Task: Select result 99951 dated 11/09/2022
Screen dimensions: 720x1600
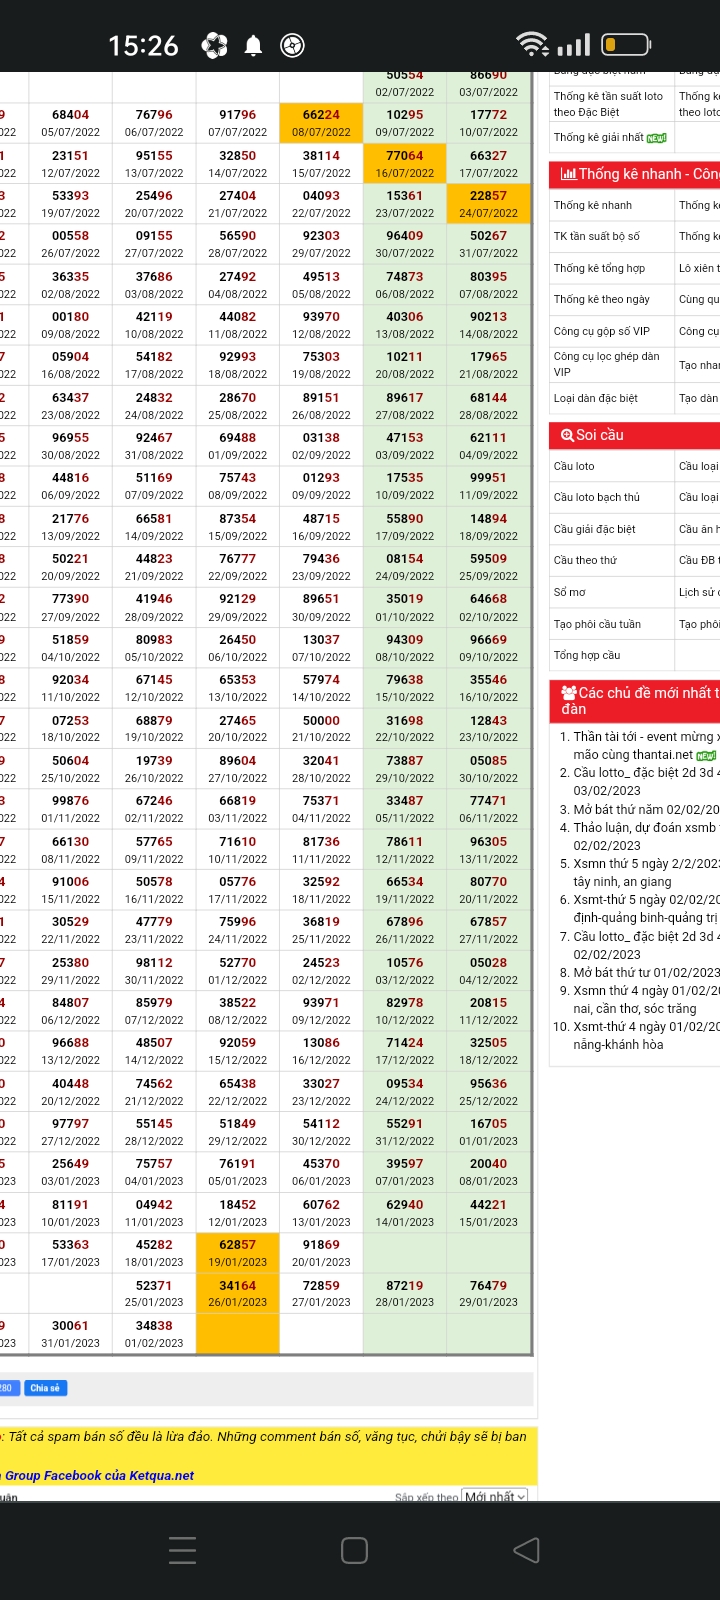Action: tap(488, 486)
